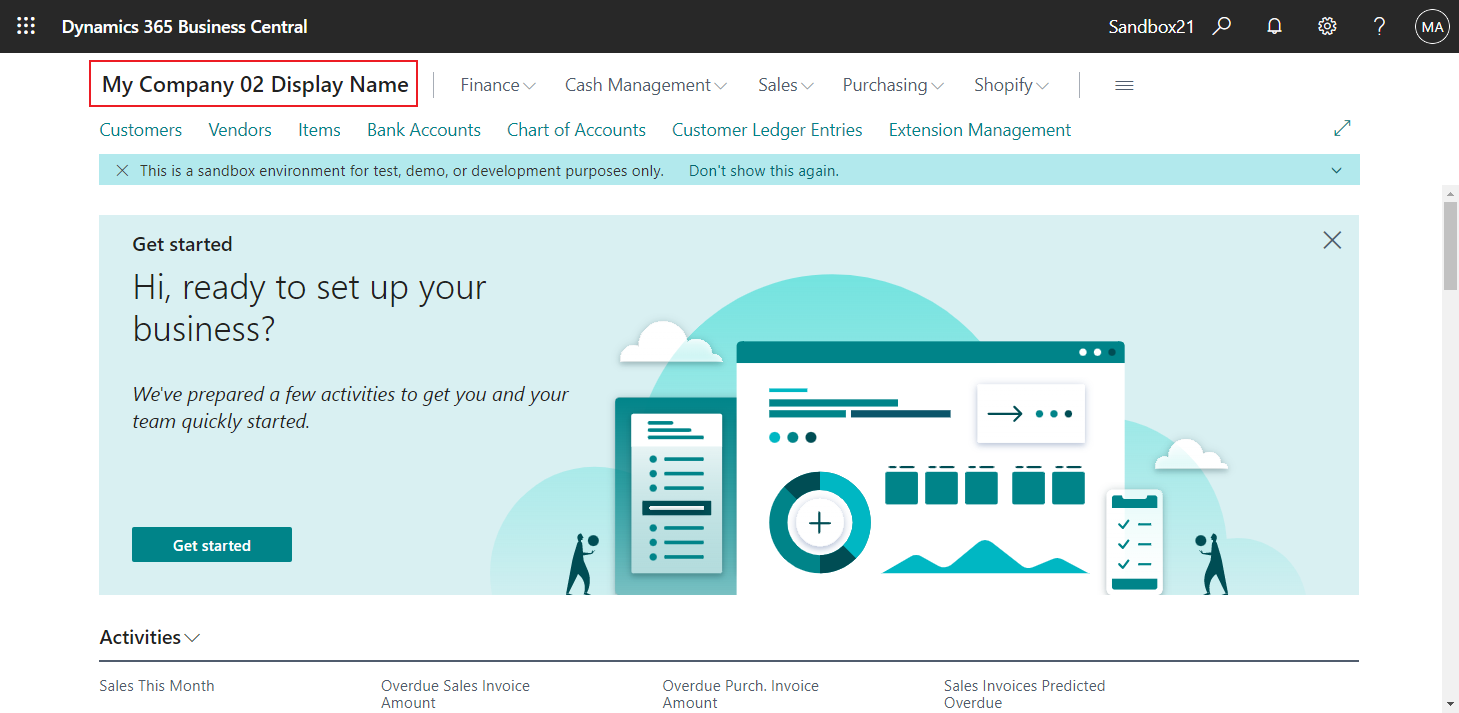1459x713 pixels.
Task: Open the app launcher waffle icon
Action: coord(26,26)
